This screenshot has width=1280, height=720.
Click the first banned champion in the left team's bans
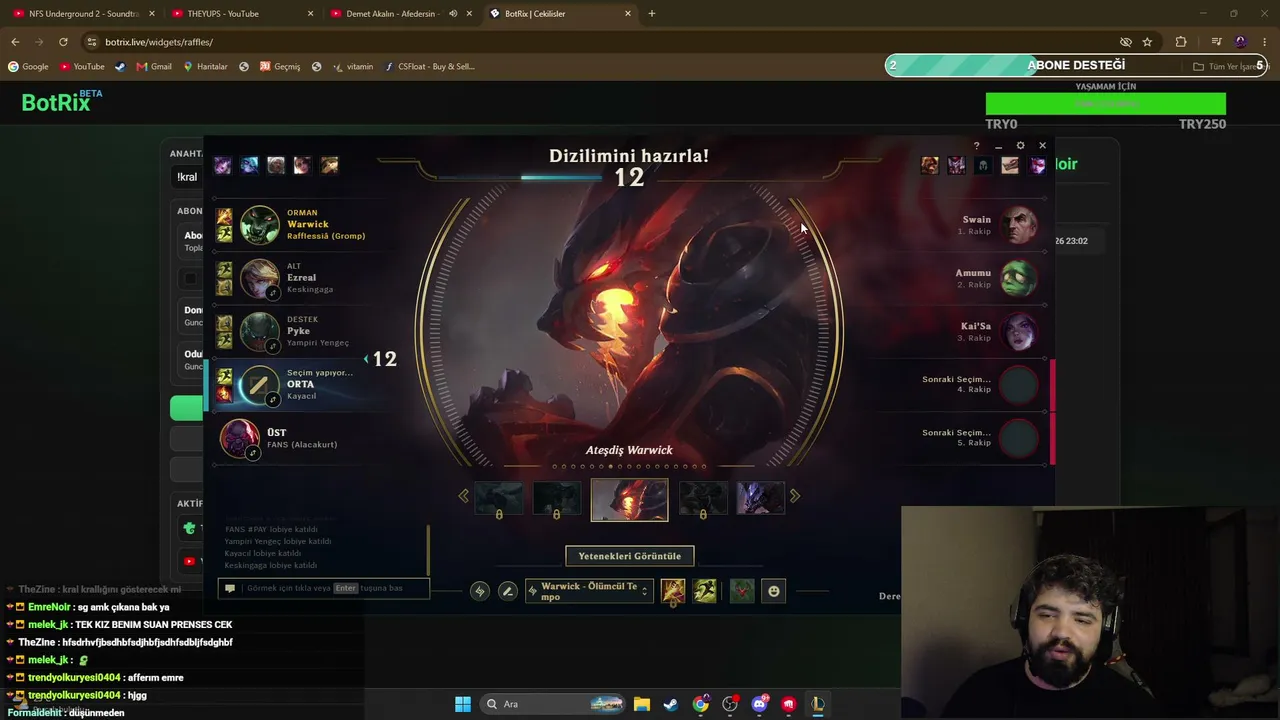(x=222, y=165)
